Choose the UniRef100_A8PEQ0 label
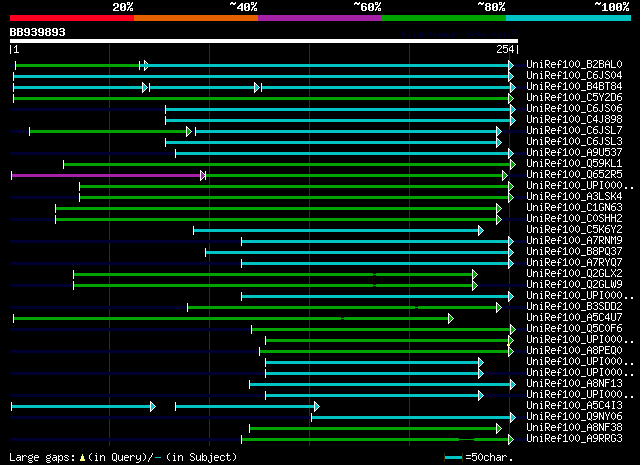This screenshot has height=465, width=640. [574, 351]
